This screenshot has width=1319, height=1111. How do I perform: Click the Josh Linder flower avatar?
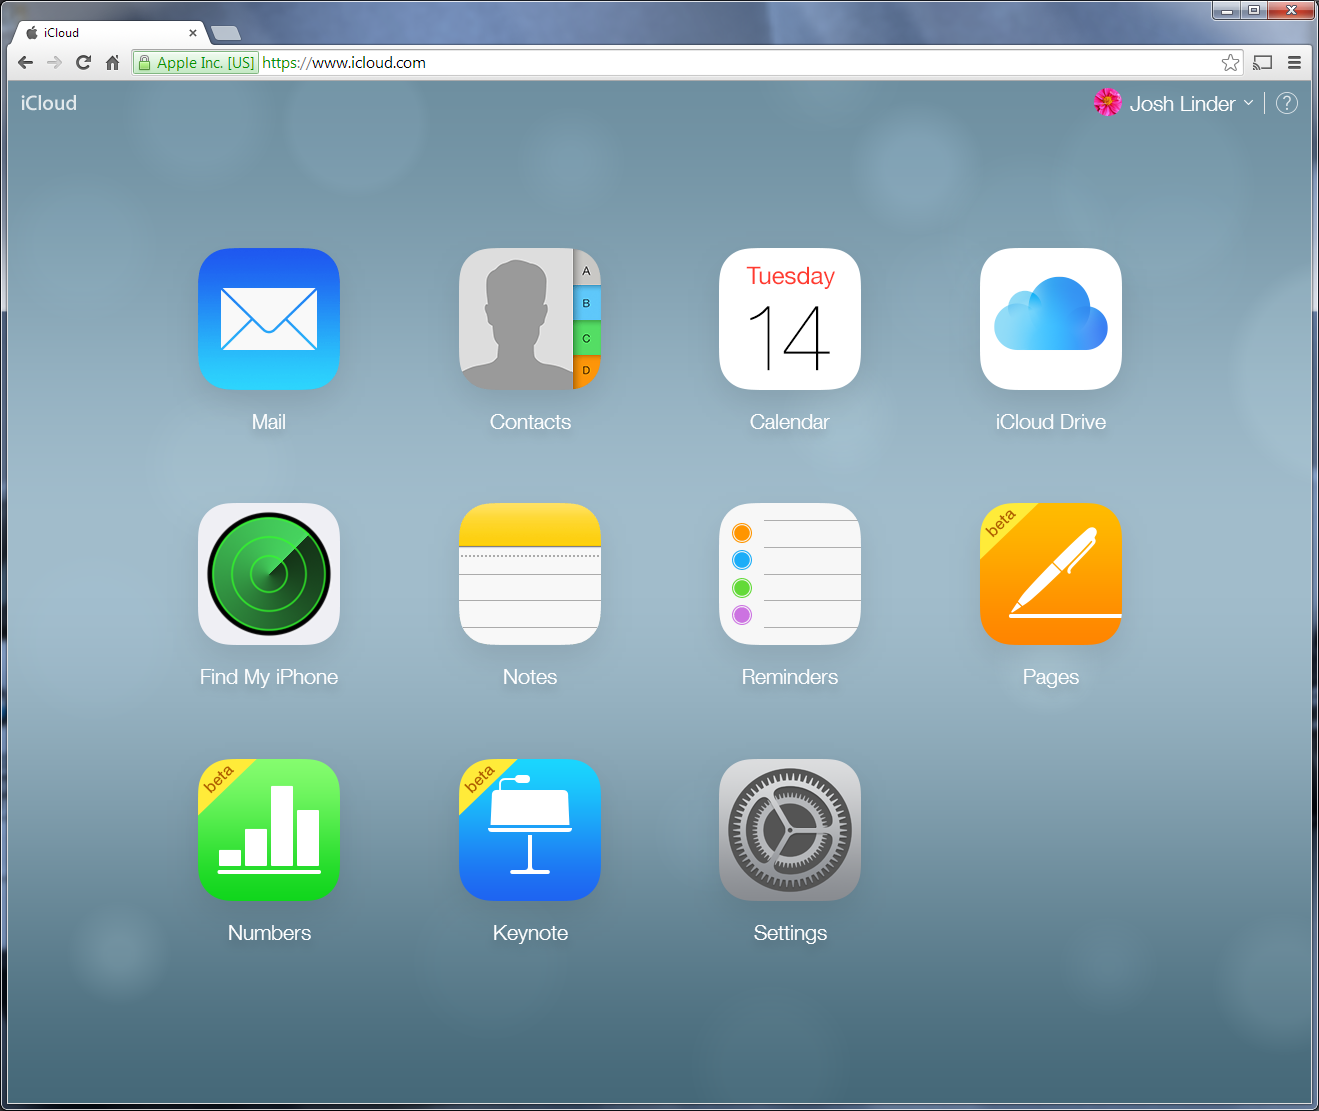click(1107, 102)
